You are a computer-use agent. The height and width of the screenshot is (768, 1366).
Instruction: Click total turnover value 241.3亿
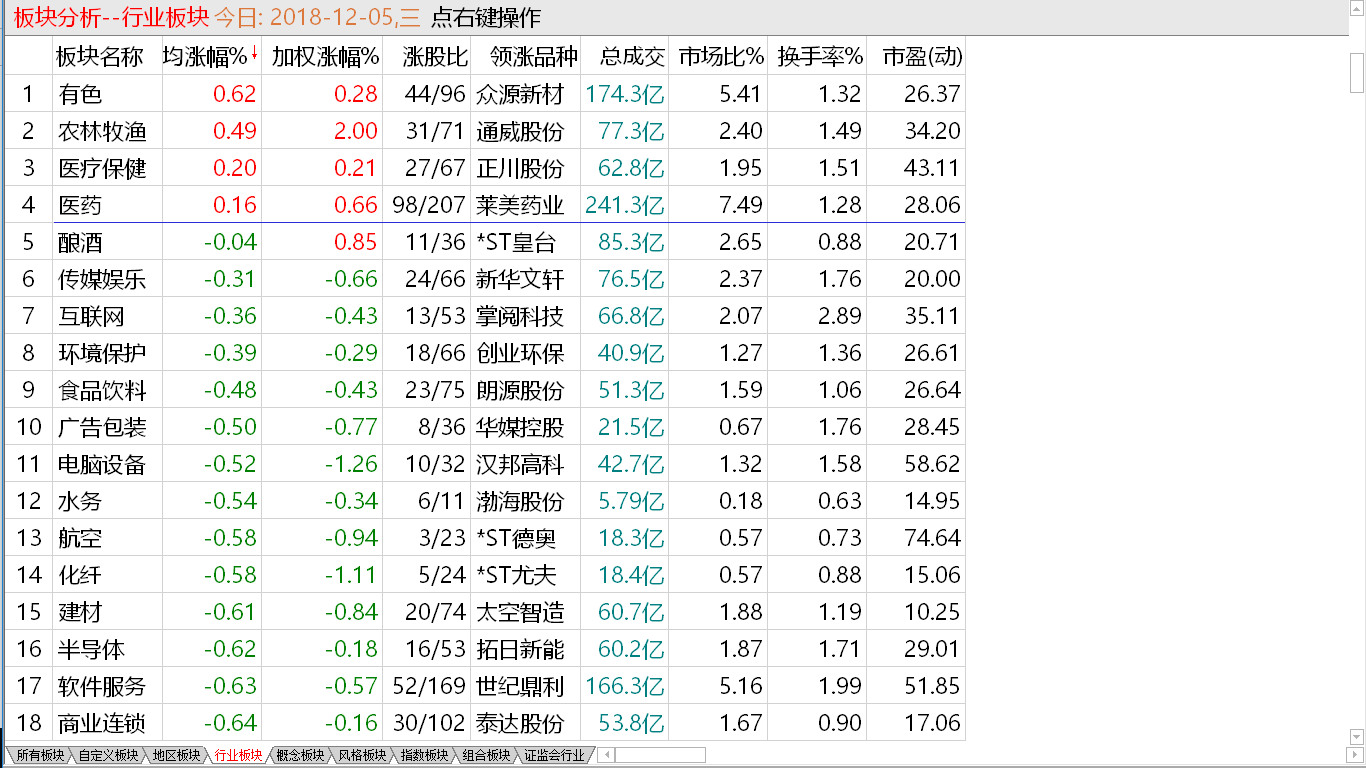click(x=625, y=205)
